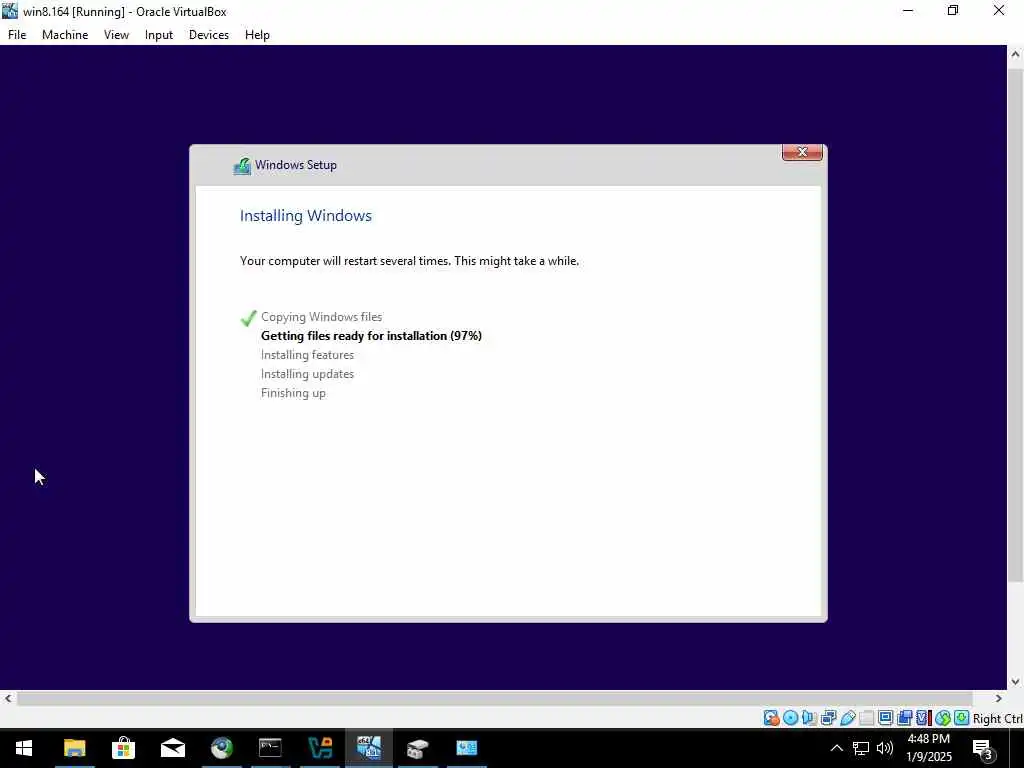Click the restart several times notice text
Image resolution: width=1024 pixels, height=768 pixels.
409,261
